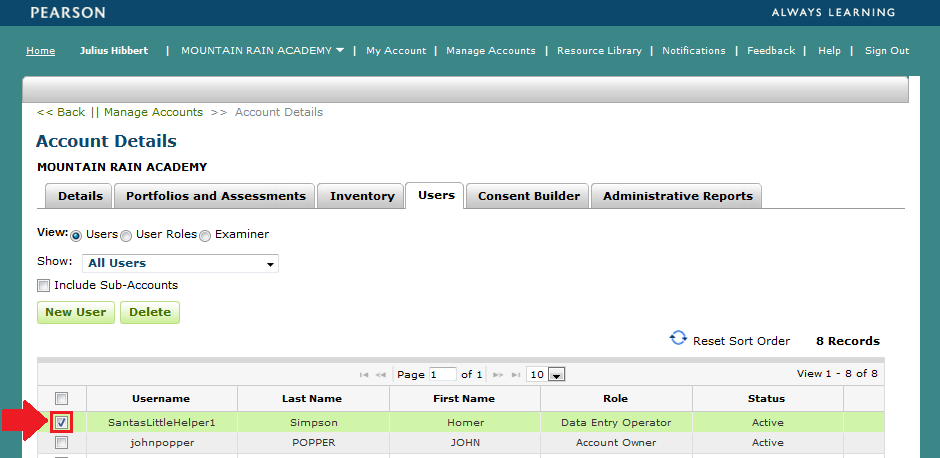The image size is (940, 458).
Task: Click the Simpson last name cell
Action: coord(314,423)
